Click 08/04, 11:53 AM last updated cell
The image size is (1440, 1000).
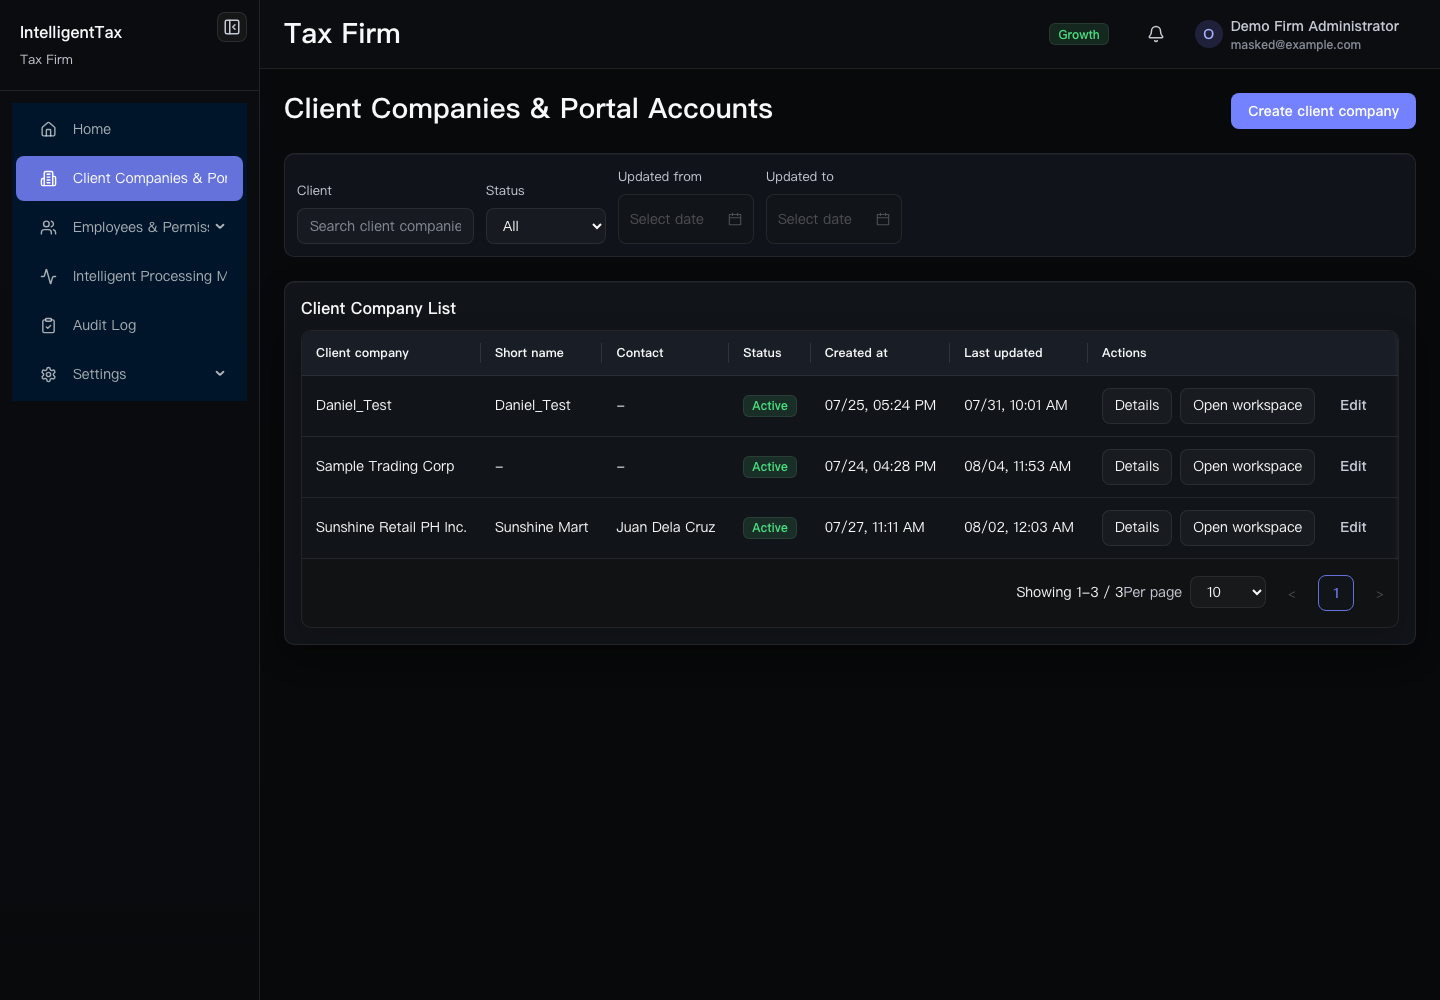pos(1017,466)
